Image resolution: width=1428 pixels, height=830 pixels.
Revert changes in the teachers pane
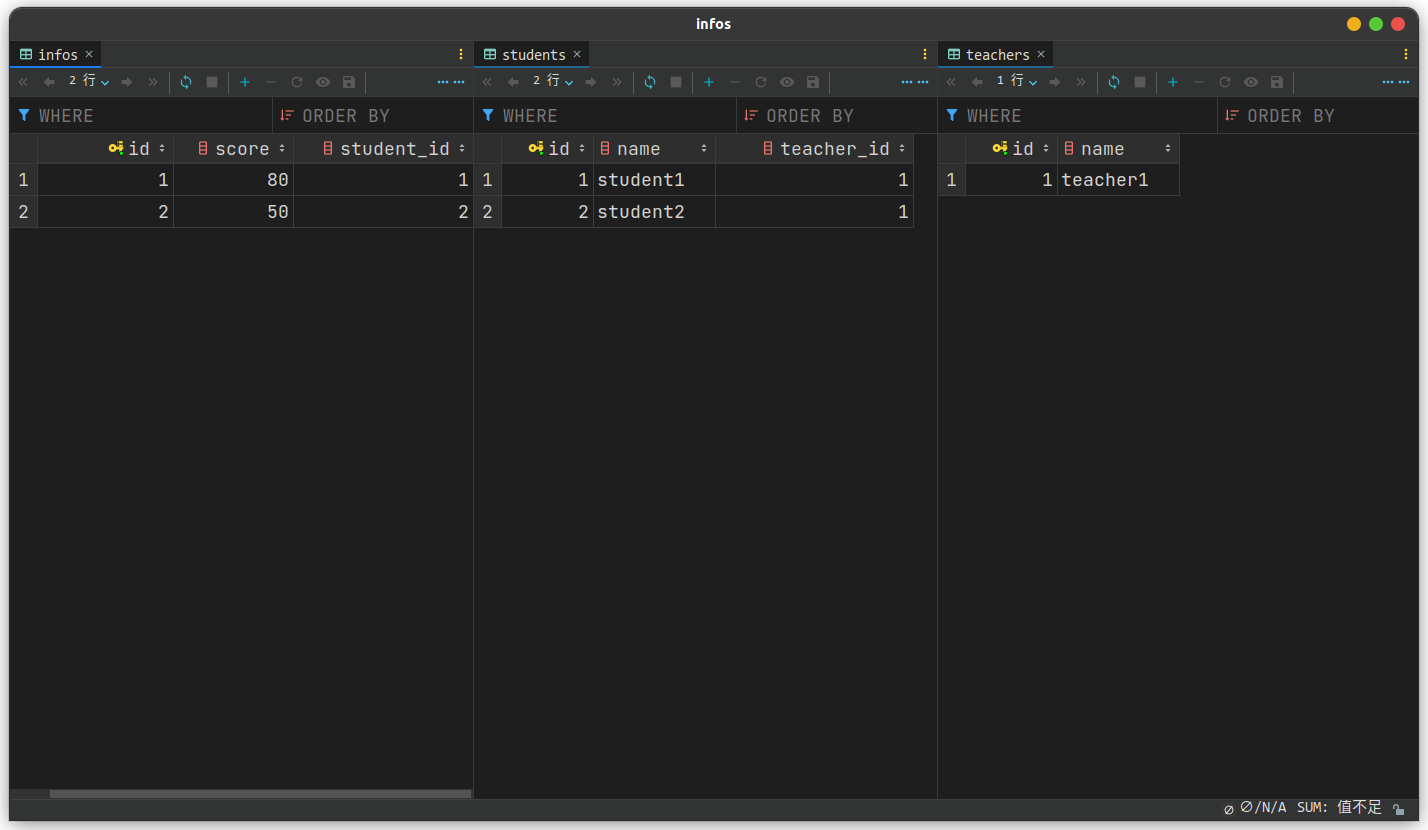point(1225,82)
